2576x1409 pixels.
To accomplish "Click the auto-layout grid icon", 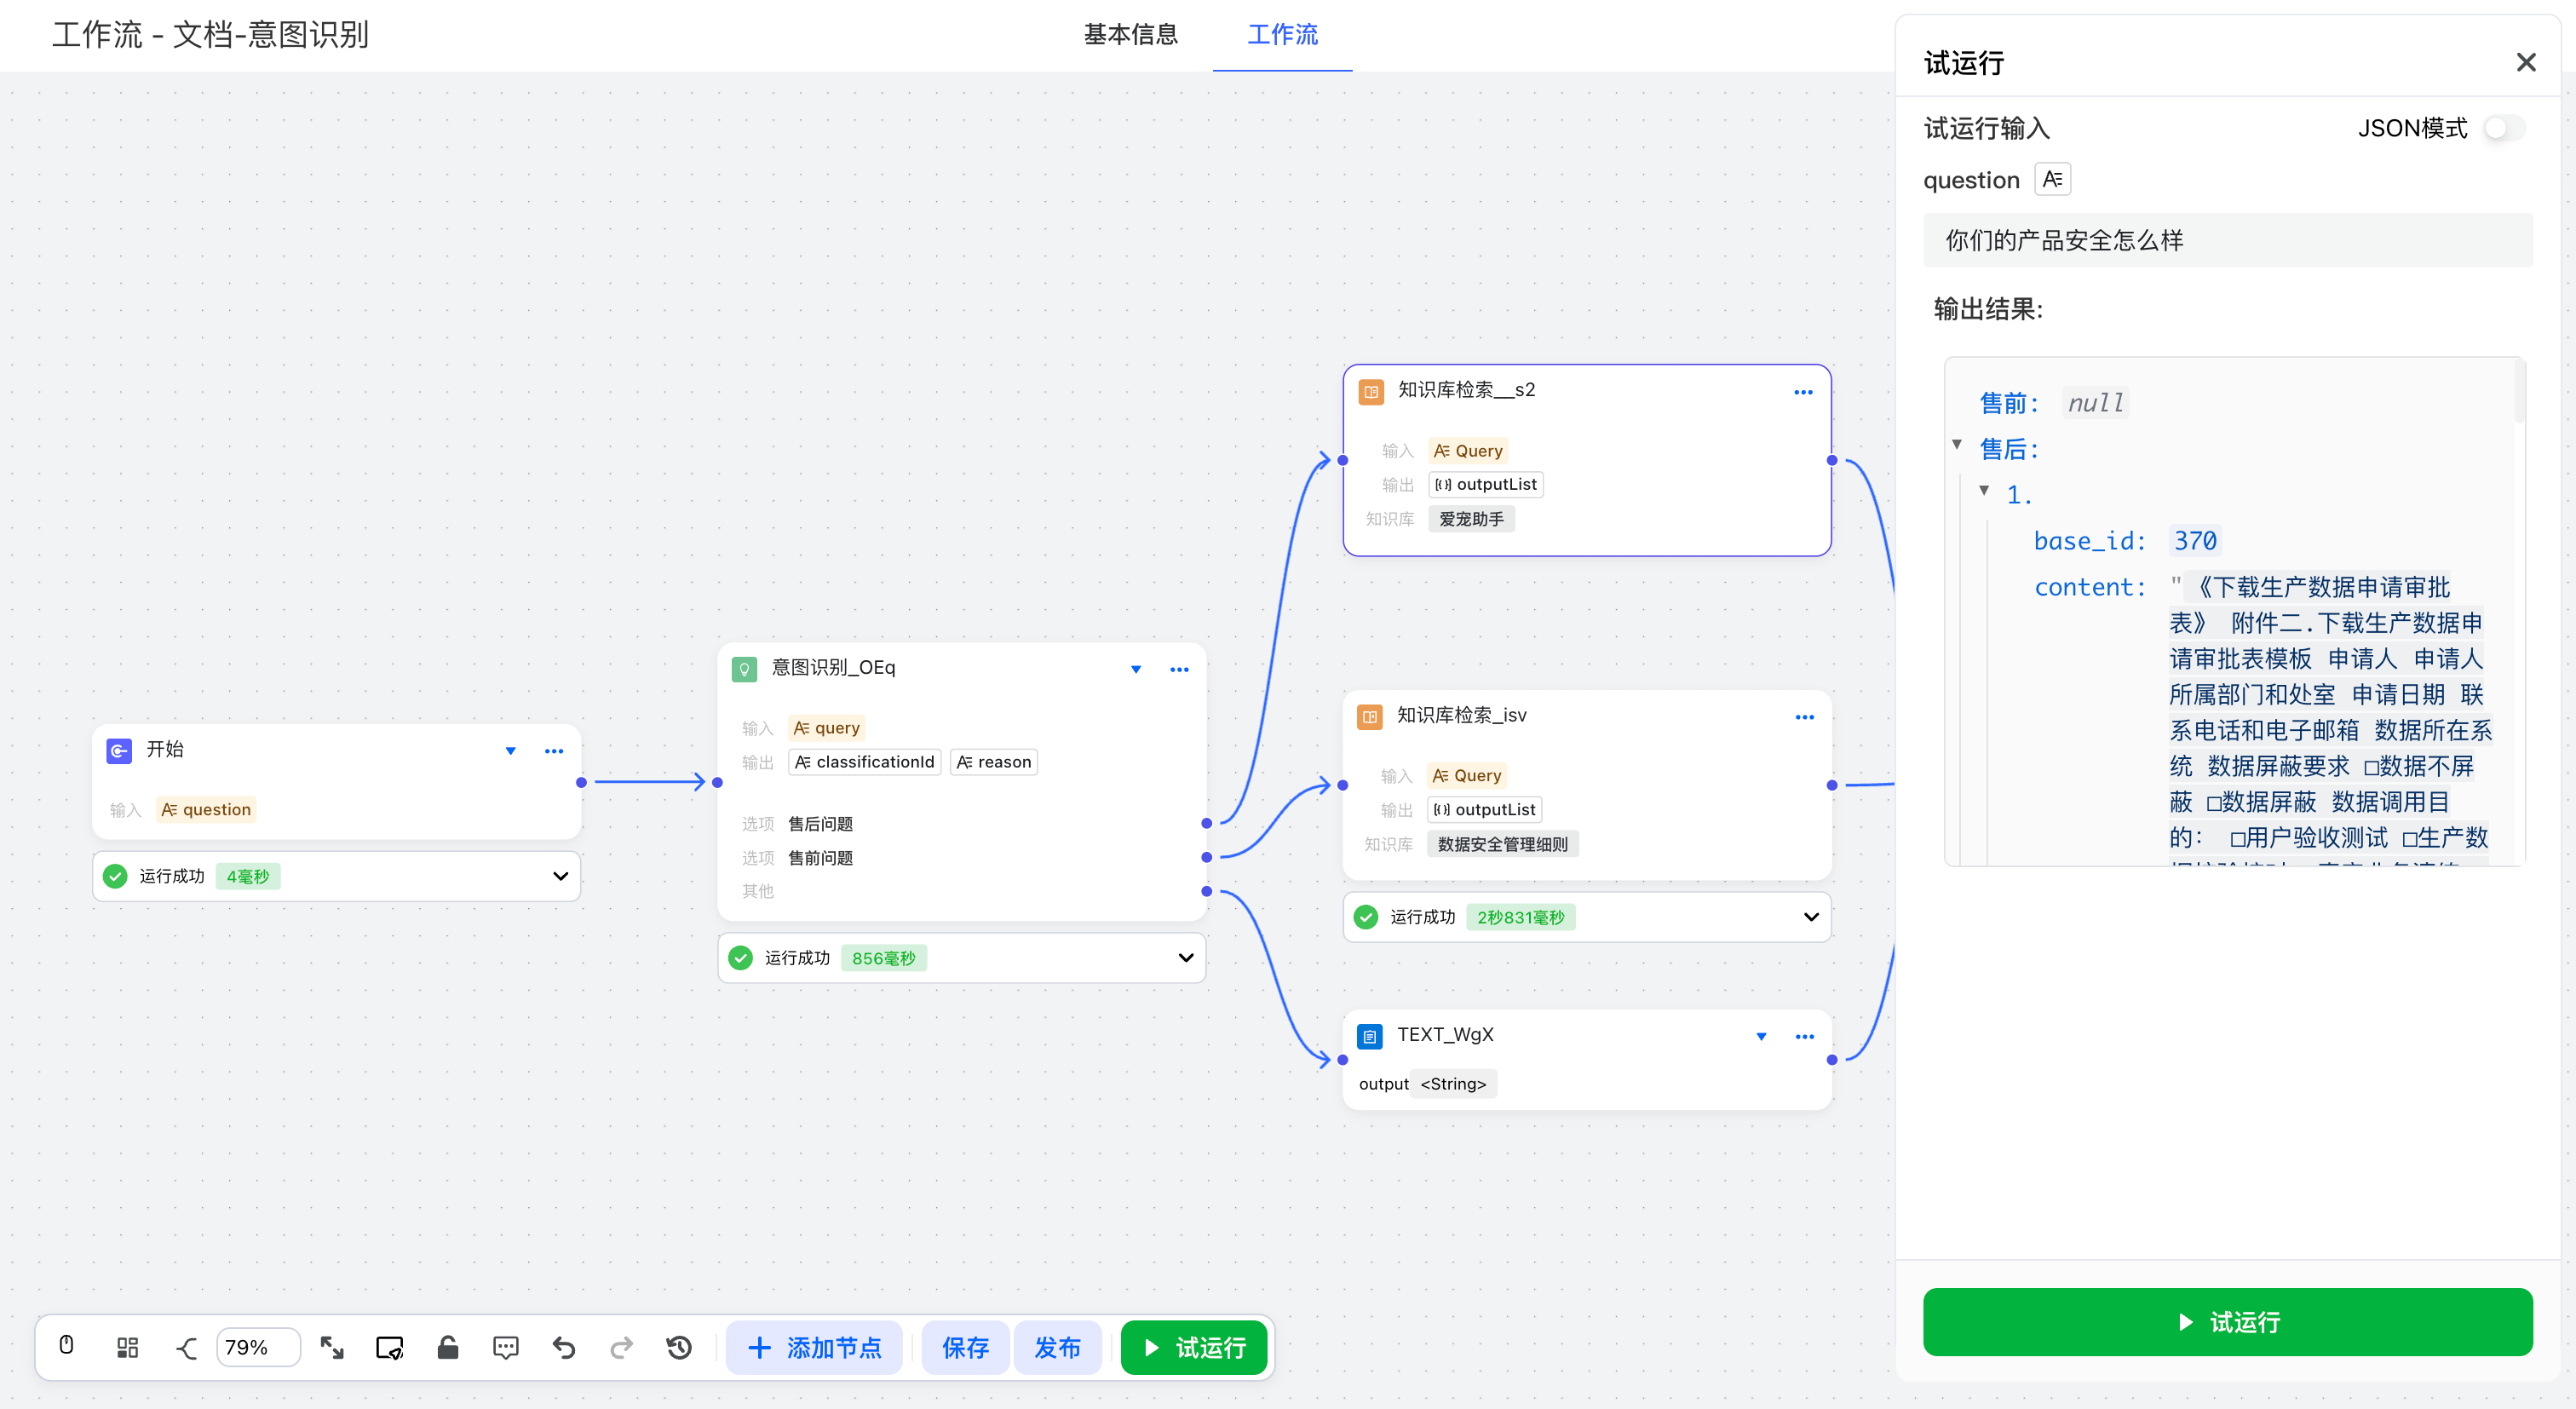I will click(127, 1347).
